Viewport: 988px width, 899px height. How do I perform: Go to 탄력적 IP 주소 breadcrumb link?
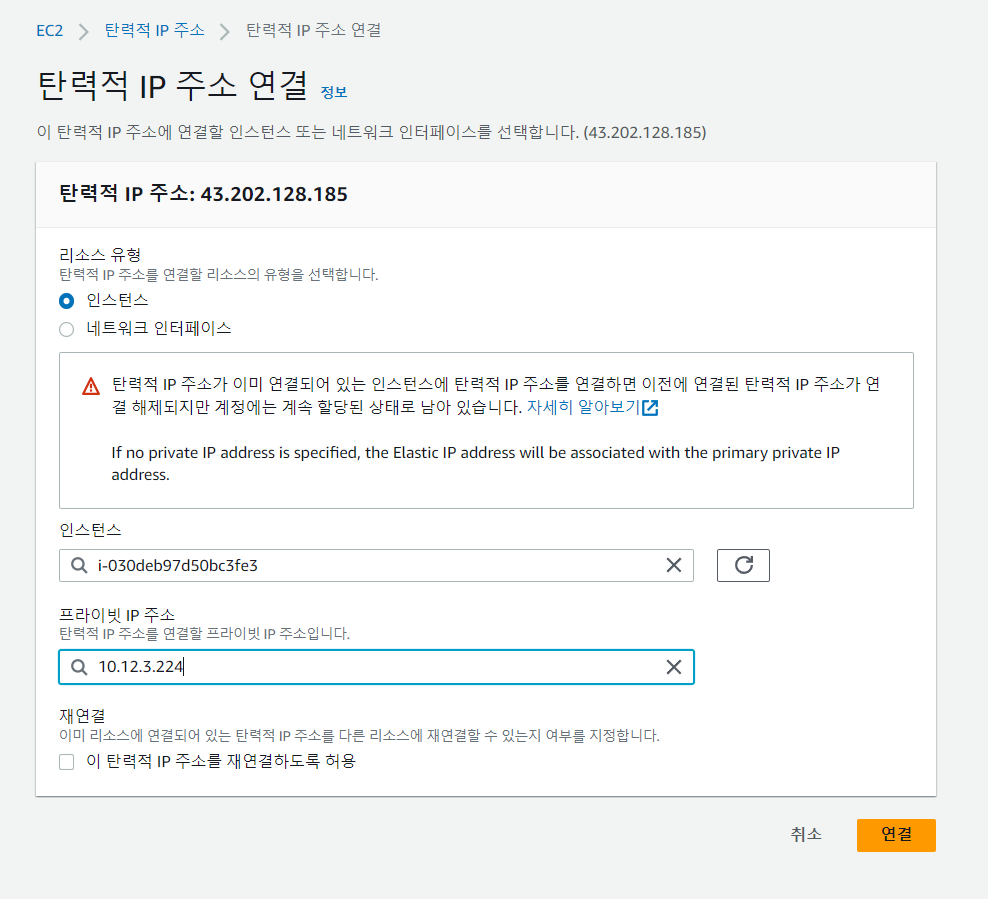coord(154,30)
